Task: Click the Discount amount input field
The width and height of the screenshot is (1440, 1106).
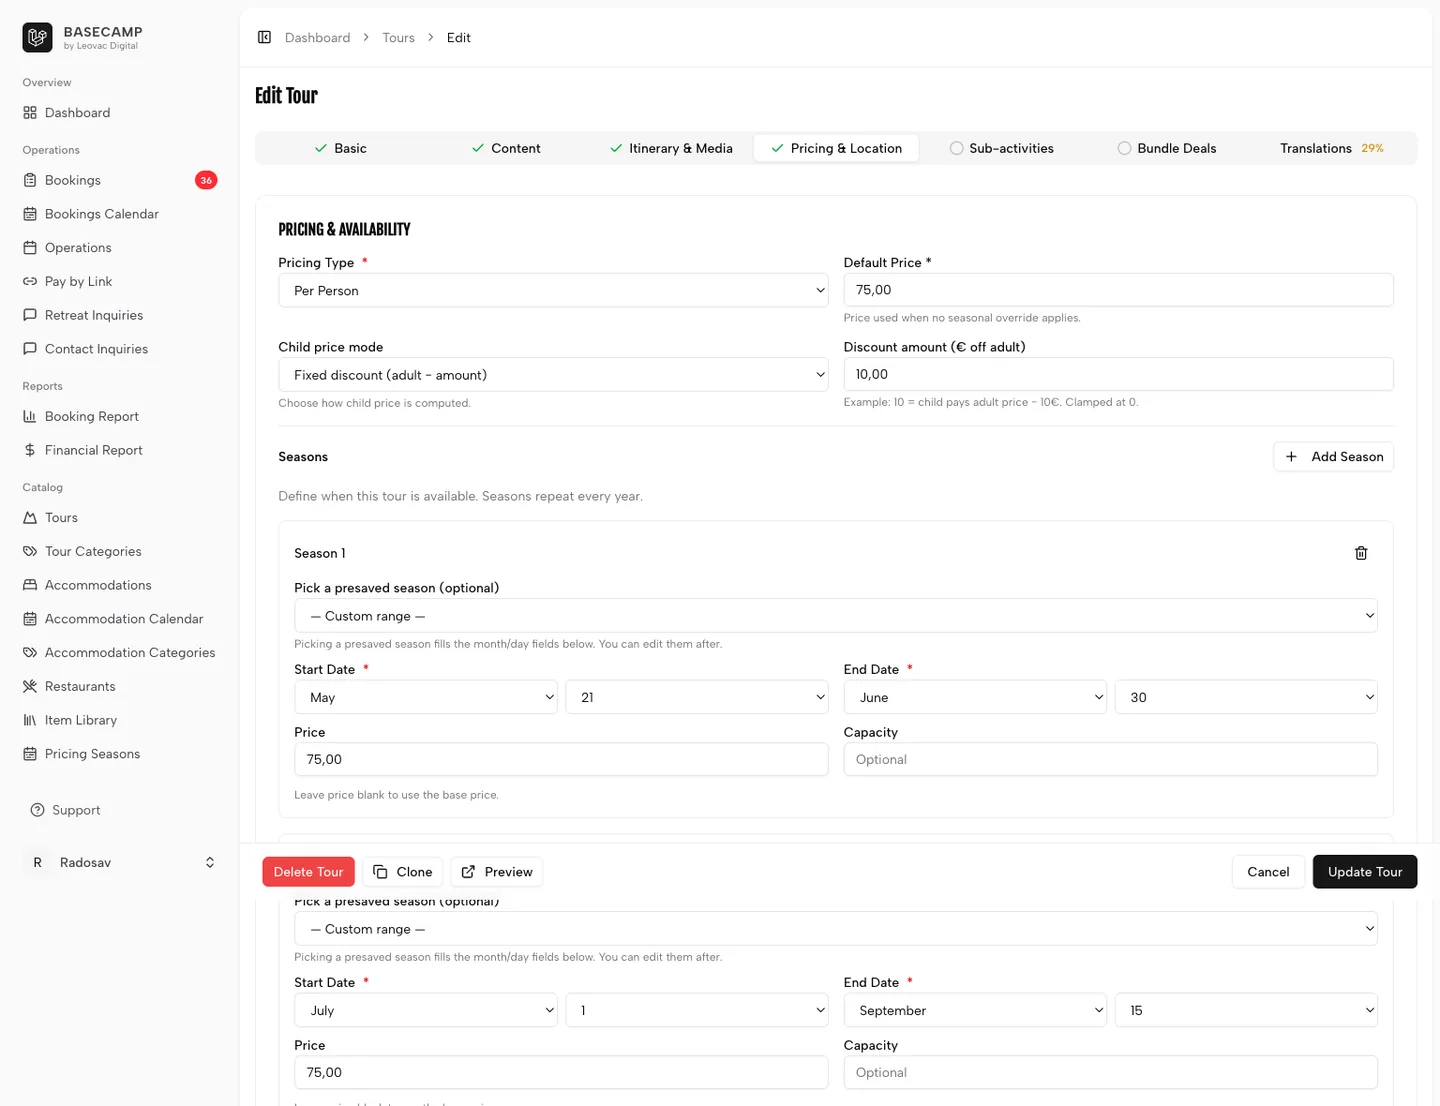Action: click(x=1118, y=374)
